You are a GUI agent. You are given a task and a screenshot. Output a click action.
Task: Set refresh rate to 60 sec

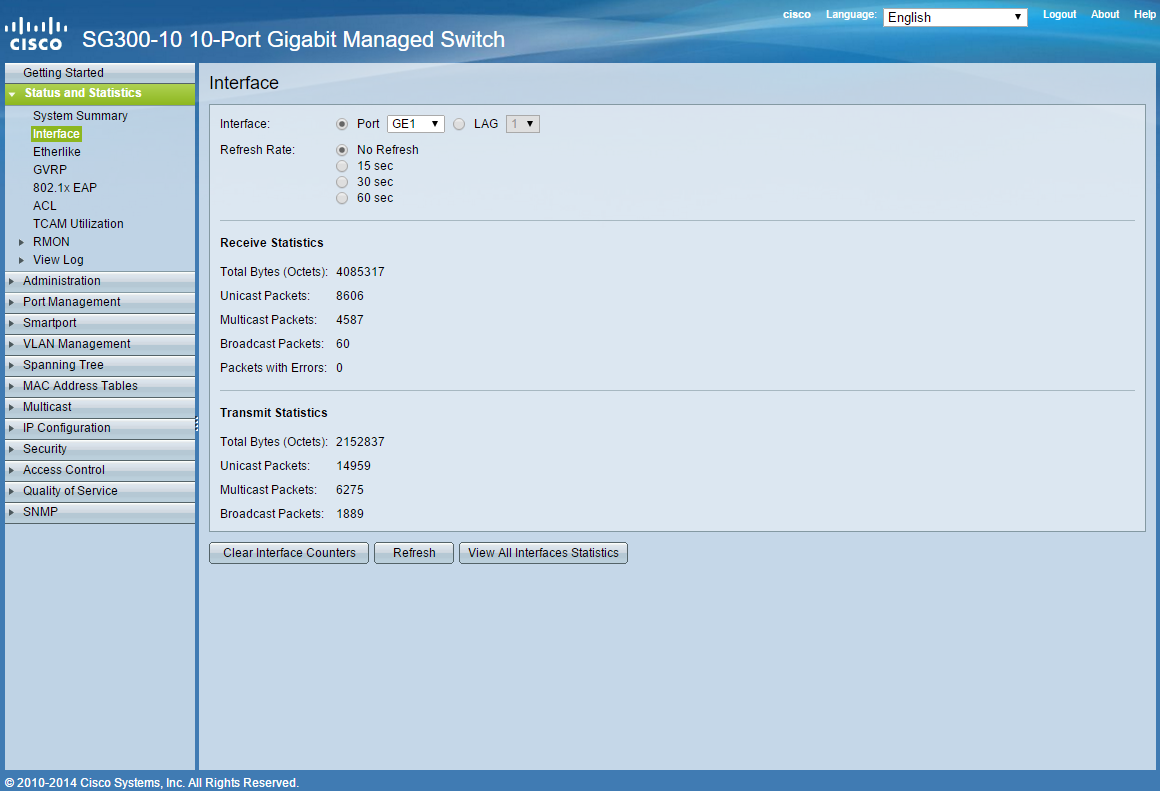tap(342, 198)
